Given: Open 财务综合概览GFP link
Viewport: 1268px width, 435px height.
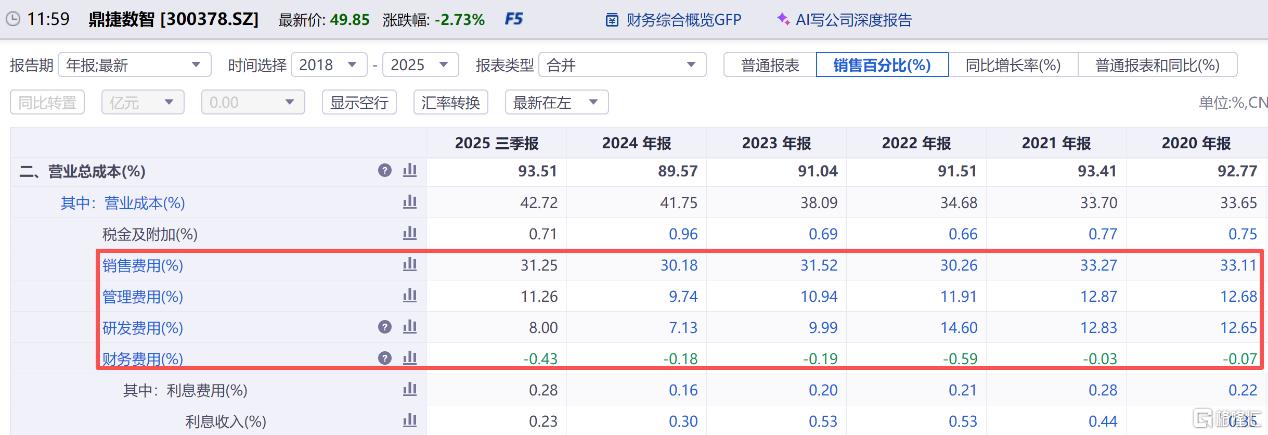Looking at the screenshot, I should (683, 19).
